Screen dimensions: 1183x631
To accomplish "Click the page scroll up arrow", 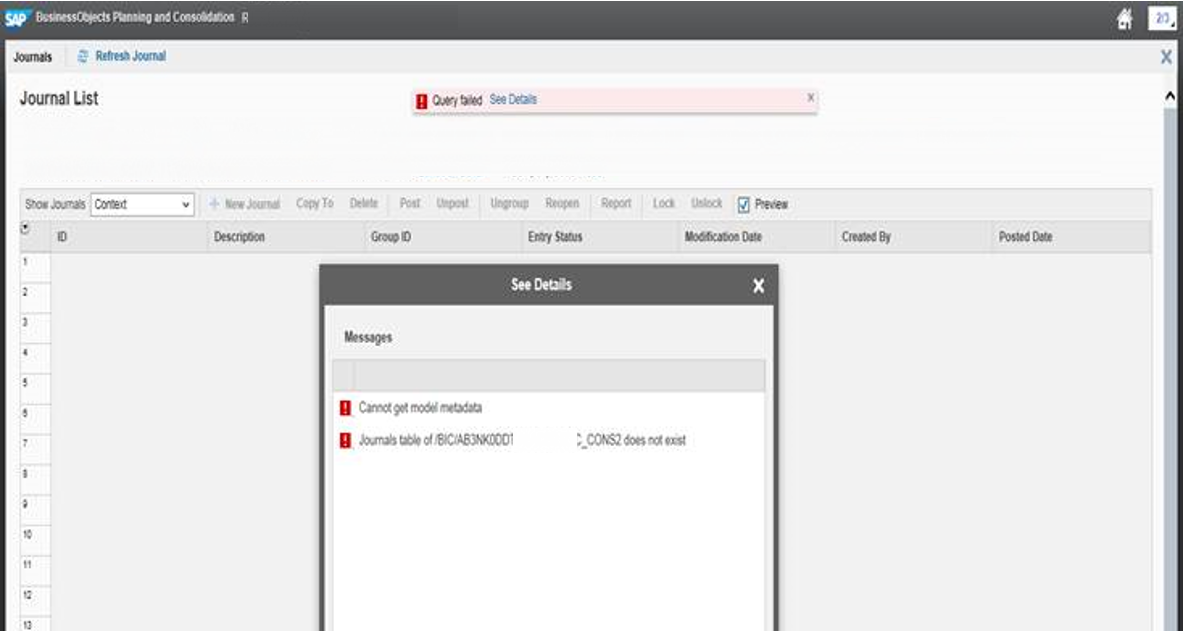I will click(x=1170, y=97).
